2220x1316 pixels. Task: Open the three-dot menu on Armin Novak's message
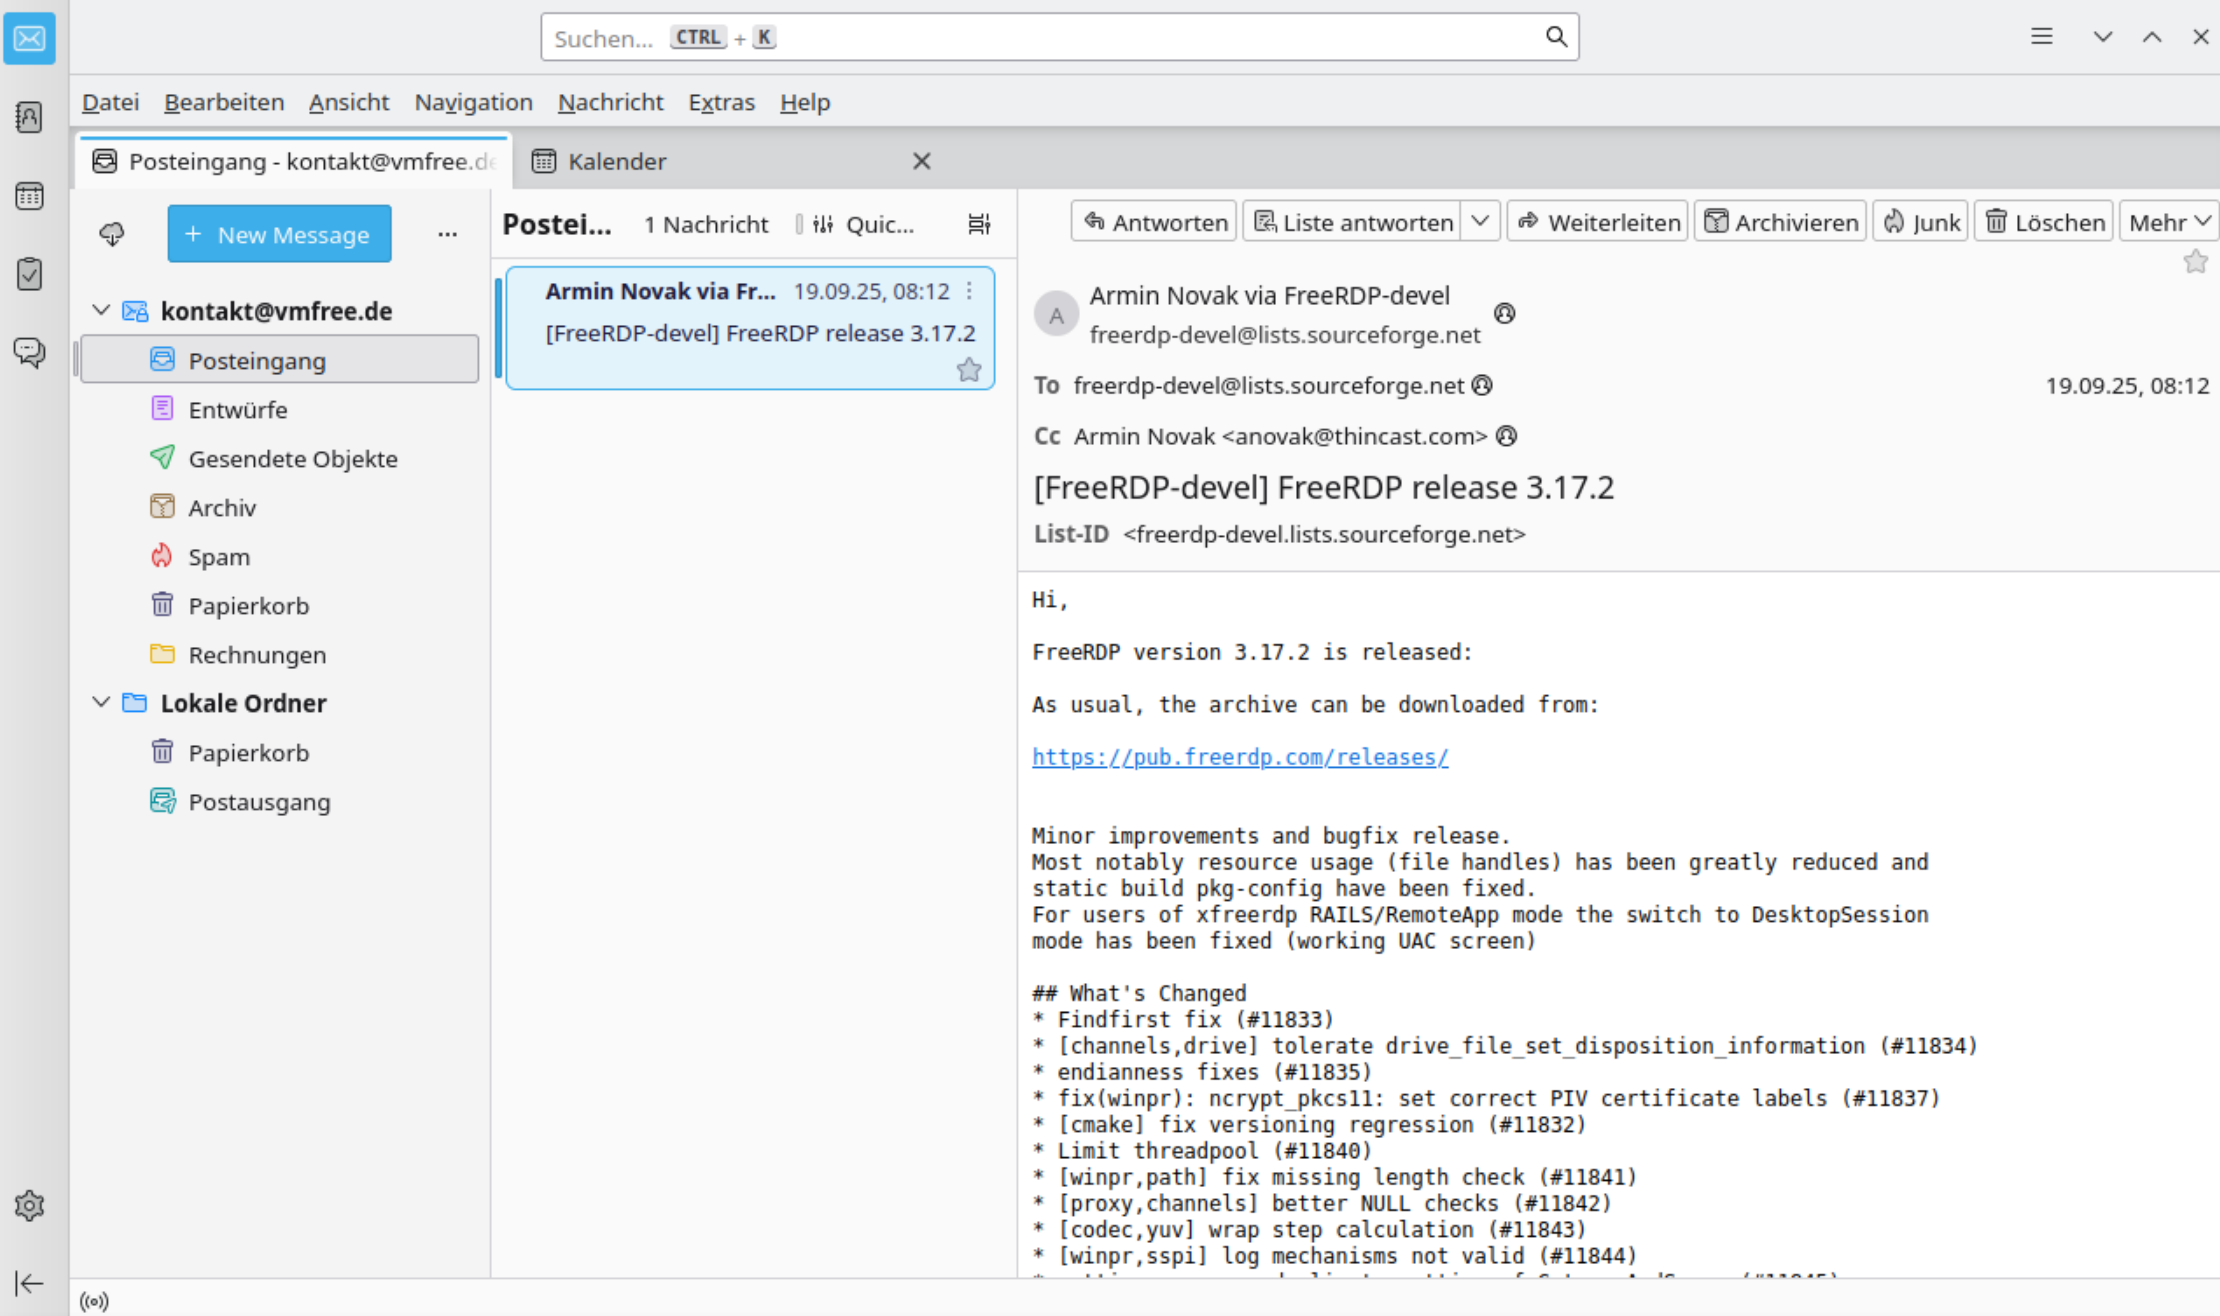tap(969, 291)
